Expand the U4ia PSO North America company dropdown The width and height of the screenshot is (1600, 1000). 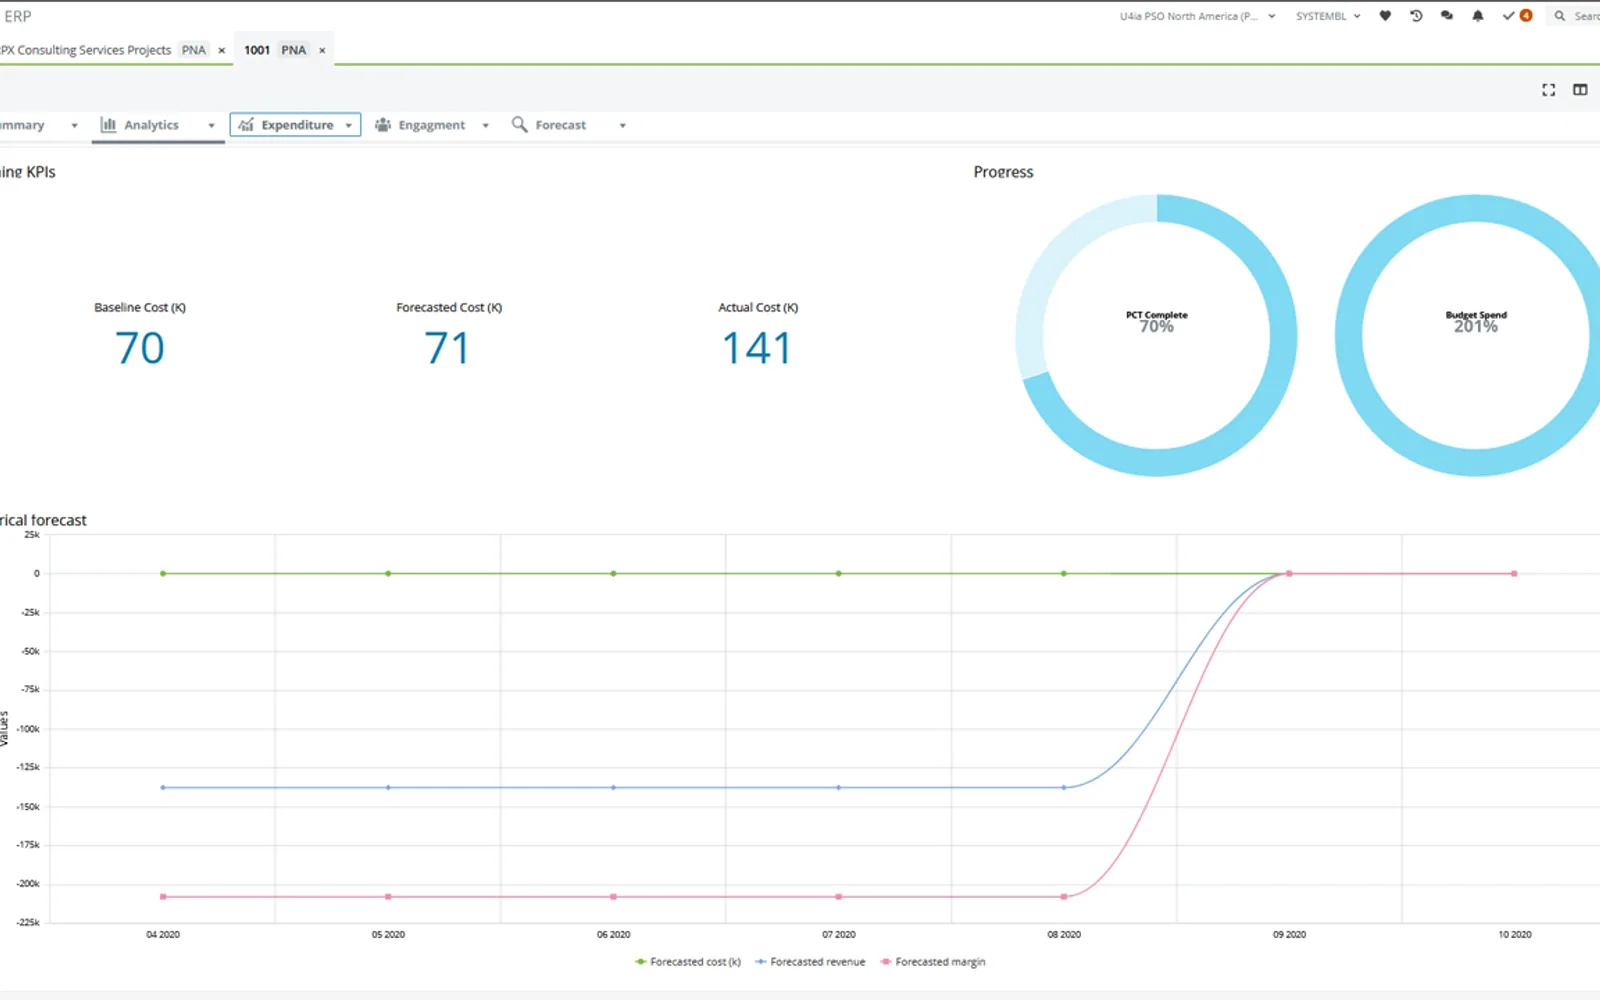[1272, 16]
